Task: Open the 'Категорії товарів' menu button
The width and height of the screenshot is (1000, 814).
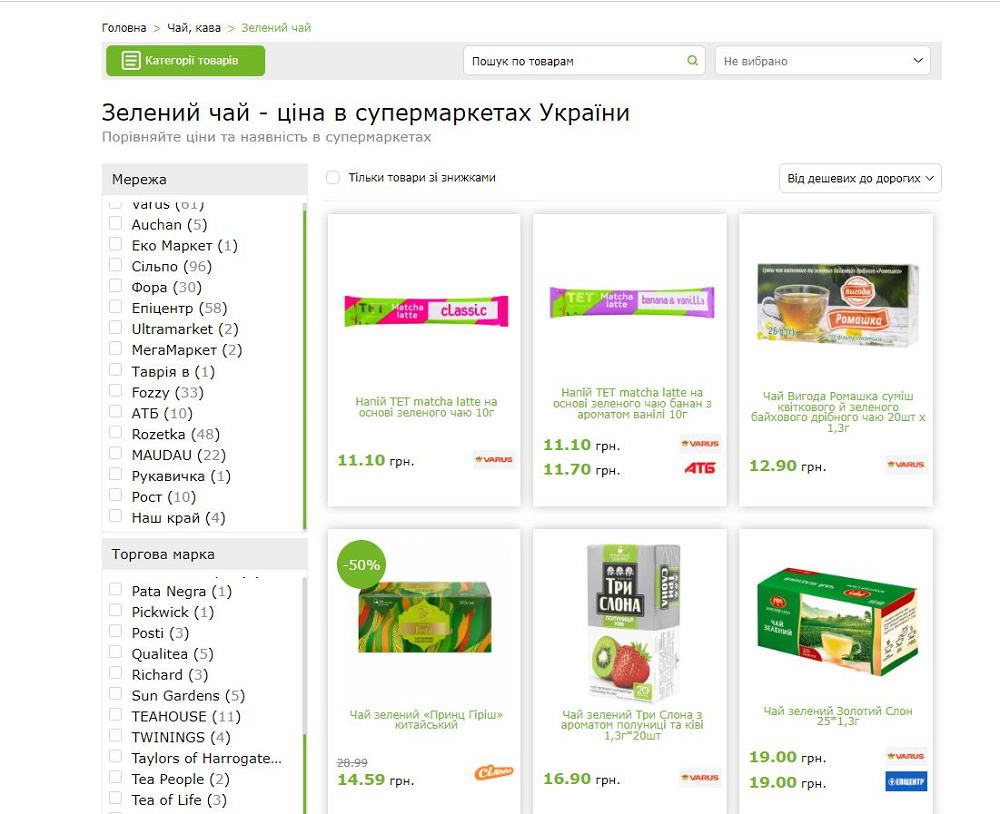Action: [186, 61]
